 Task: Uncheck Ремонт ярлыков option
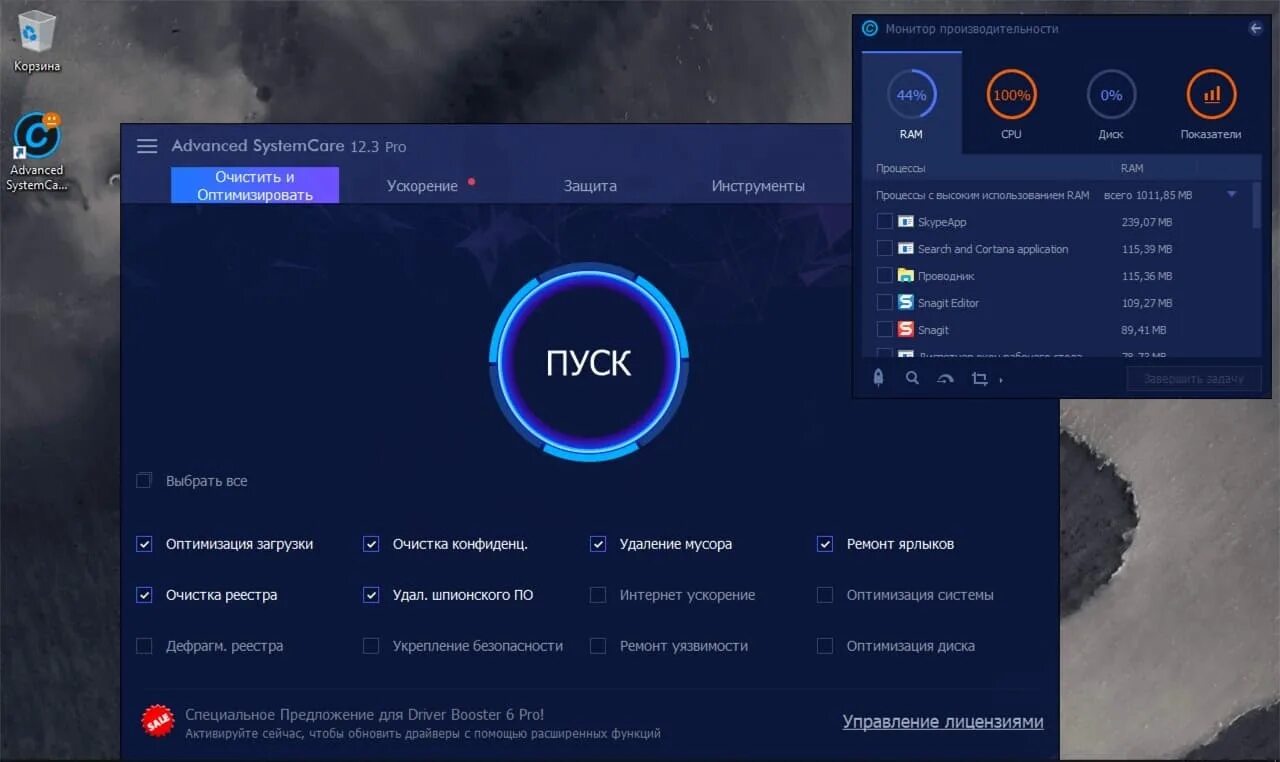[825, 544]
